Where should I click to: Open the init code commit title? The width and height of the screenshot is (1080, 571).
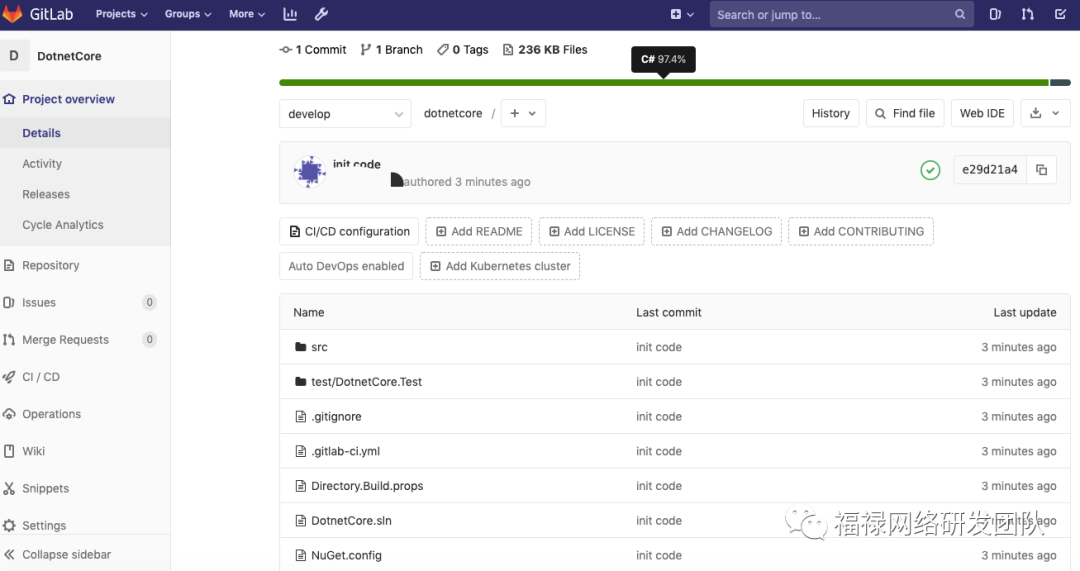point(357,164)
